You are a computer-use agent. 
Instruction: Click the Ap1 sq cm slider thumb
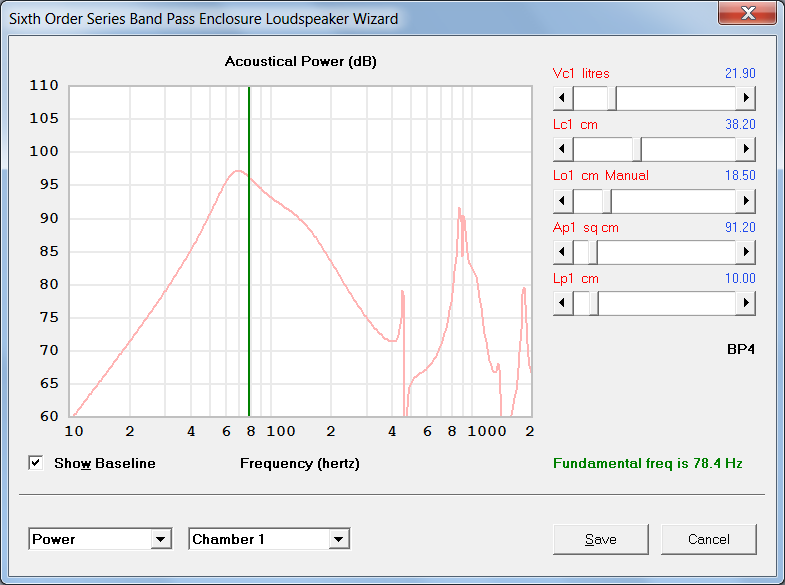593,252
